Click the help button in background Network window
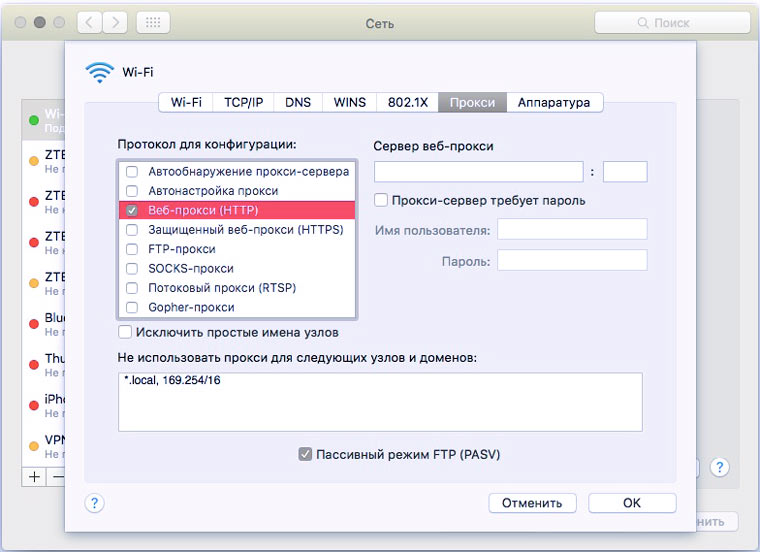 click(719, 467)
